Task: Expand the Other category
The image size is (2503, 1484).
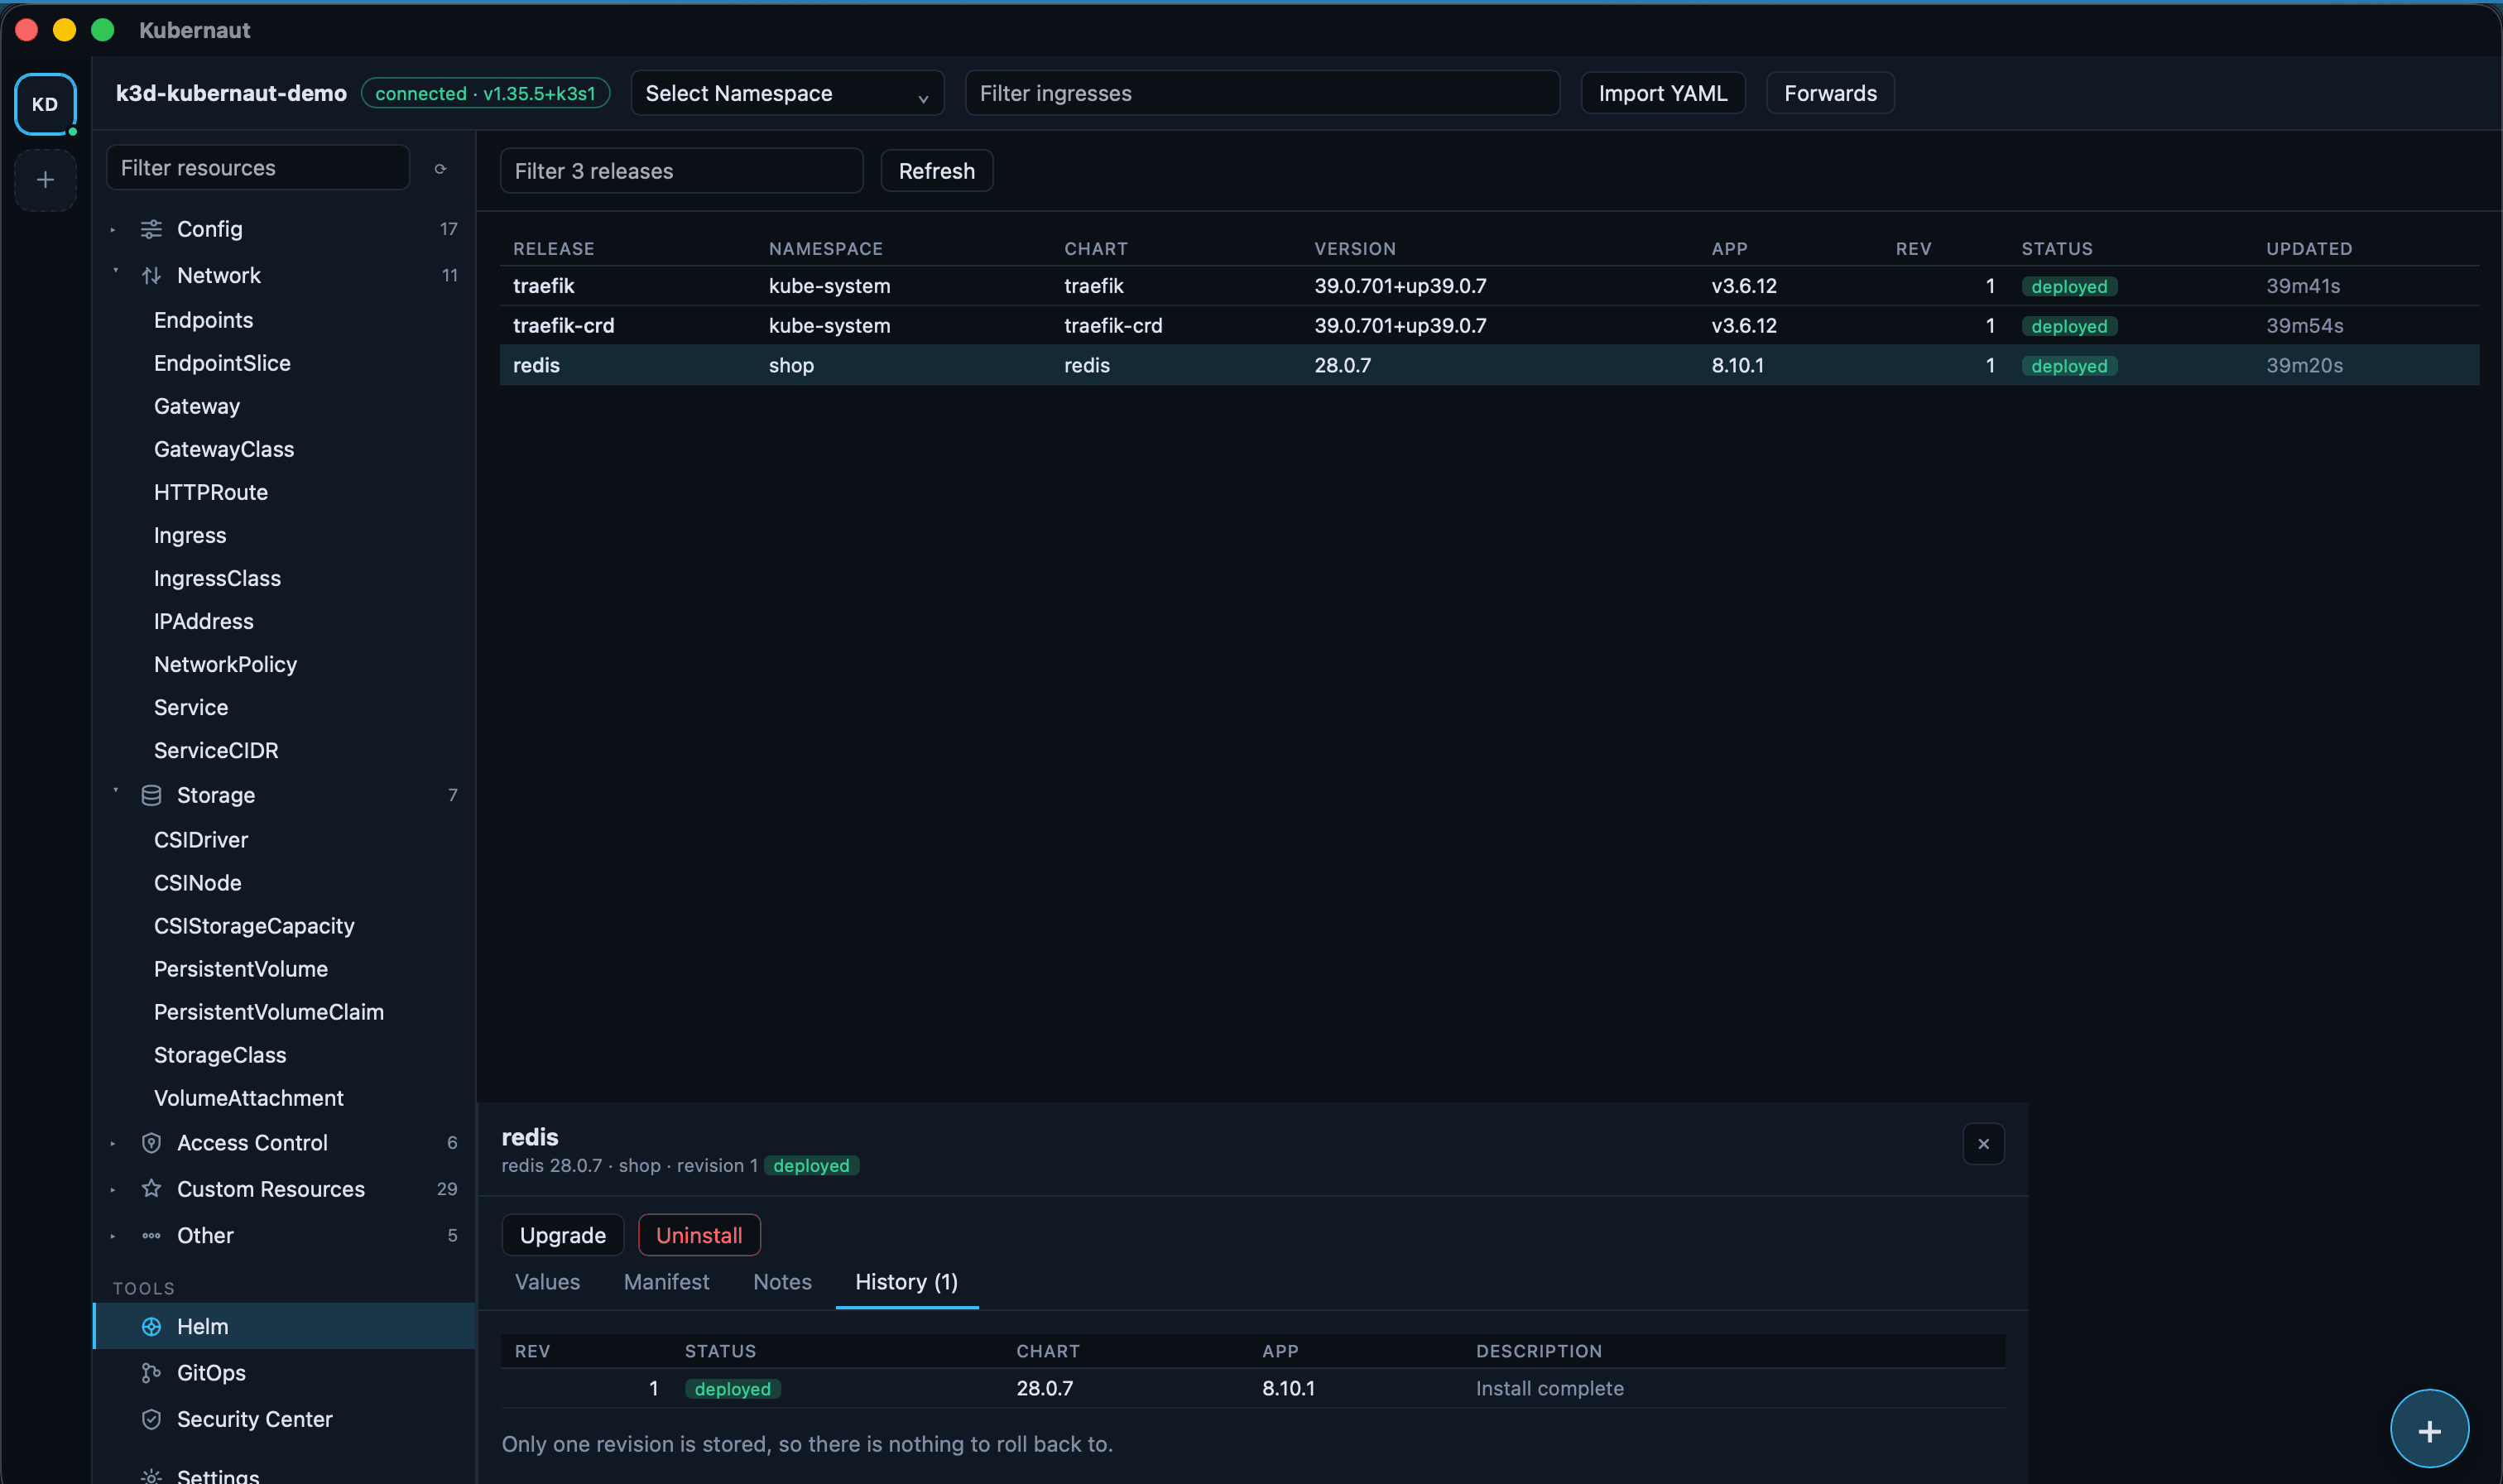Action: coord(113,1236)
